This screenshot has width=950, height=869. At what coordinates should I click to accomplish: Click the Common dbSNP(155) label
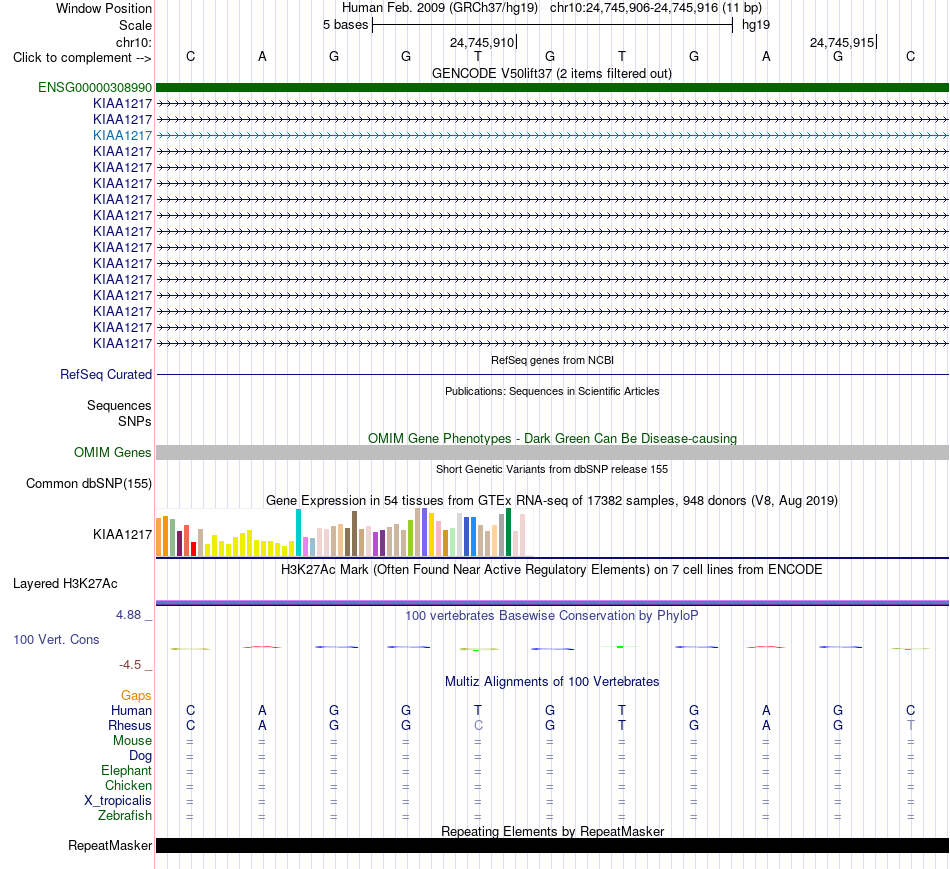click(89, 484)
